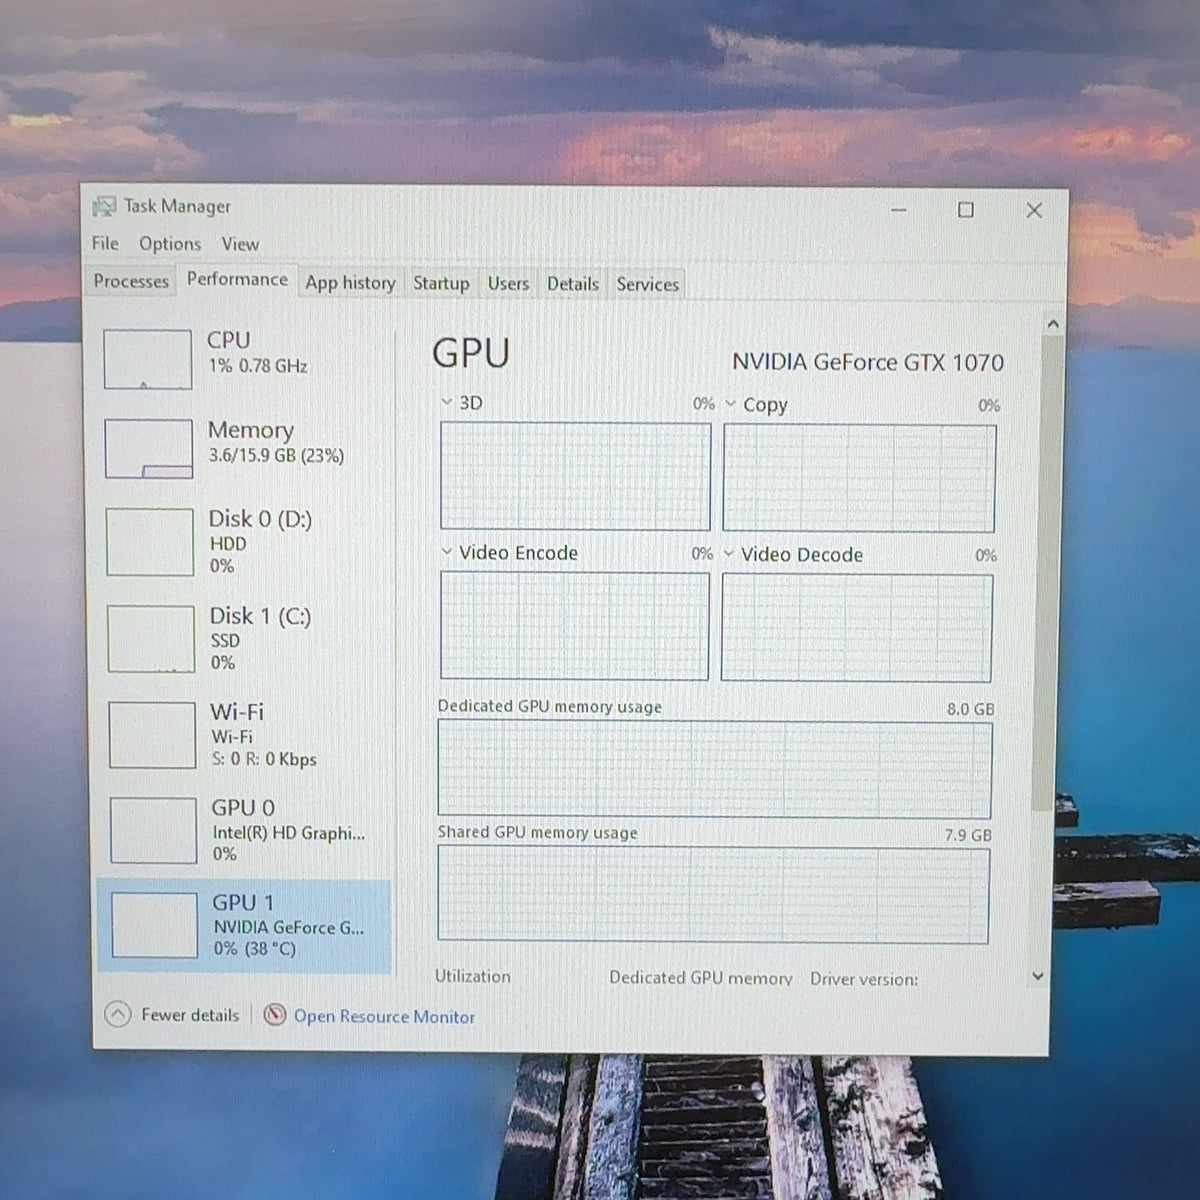Click the scroll down arrow of the GPU pane
Viewport: 1200px width, 1200px height.
point(1038,976)
